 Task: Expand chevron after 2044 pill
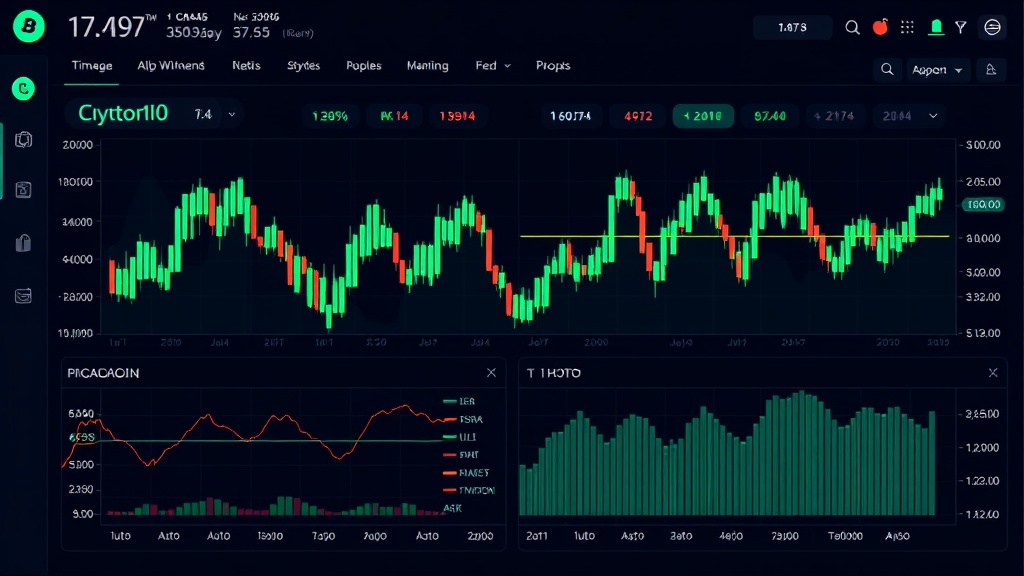[933, 116]
